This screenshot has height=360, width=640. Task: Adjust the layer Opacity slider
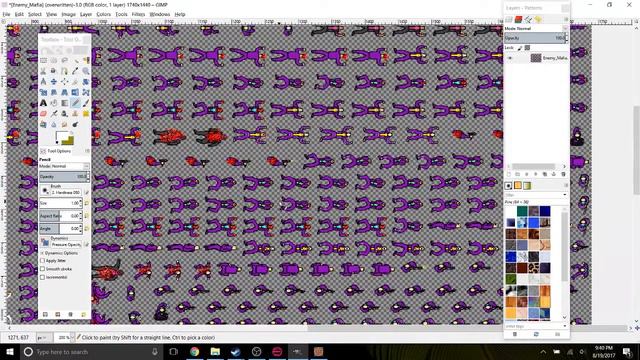(x=535, y=38)
